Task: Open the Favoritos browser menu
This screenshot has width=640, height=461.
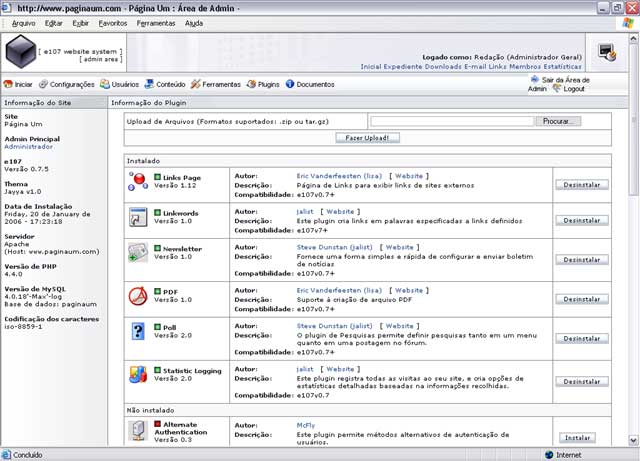Action: [113, 23]
